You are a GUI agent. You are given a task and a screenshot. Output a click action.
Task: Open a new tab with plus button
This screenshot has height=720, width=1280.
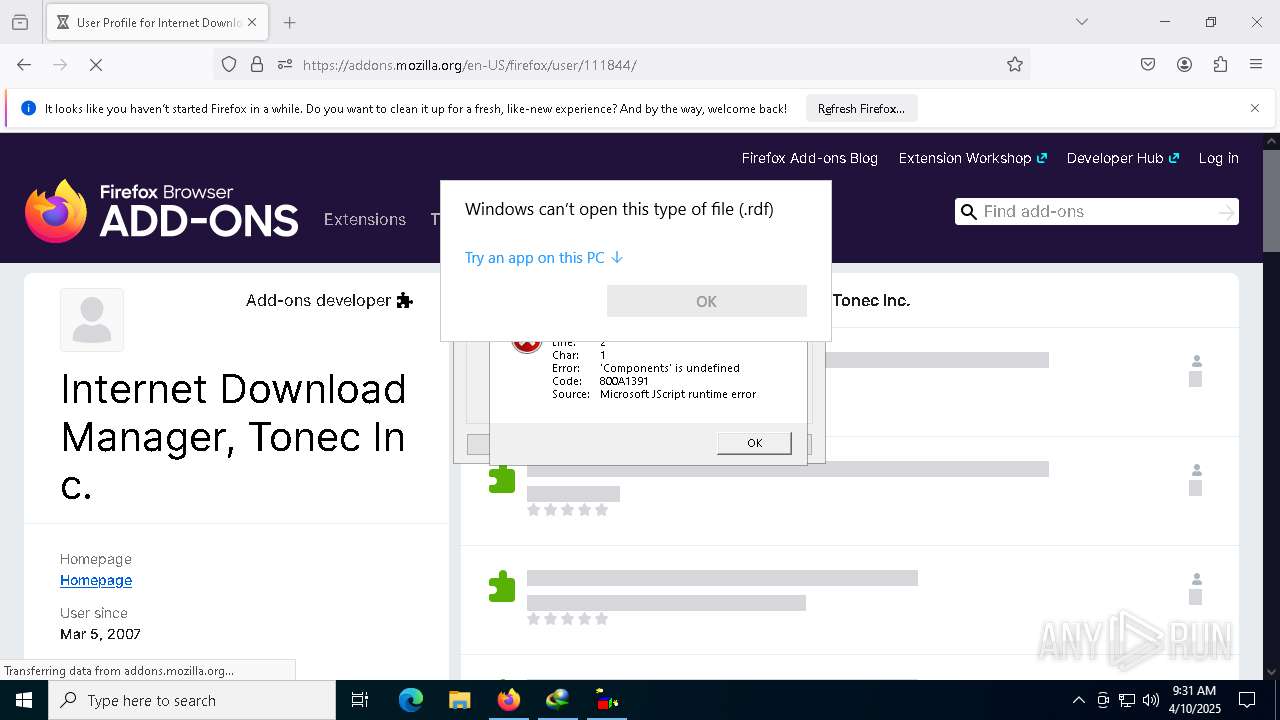tap(289, 22)
